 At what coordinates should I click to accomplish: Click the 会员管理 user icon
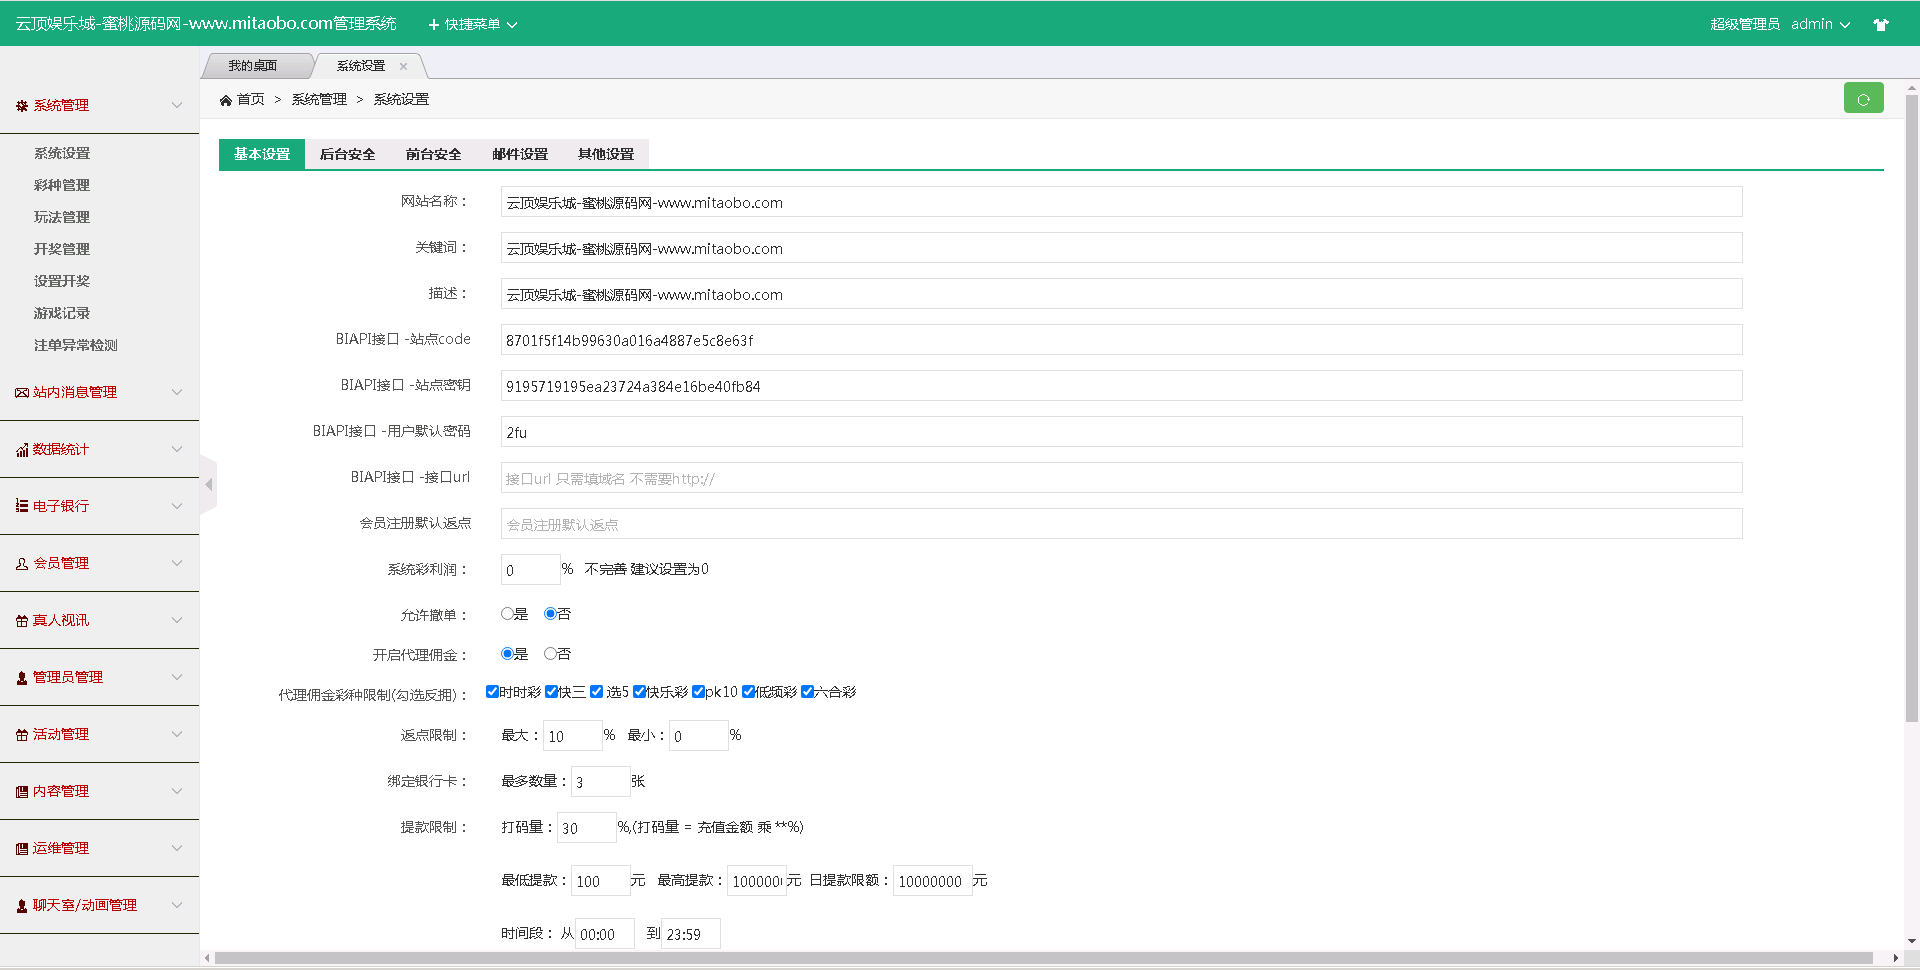click(21, 564)
